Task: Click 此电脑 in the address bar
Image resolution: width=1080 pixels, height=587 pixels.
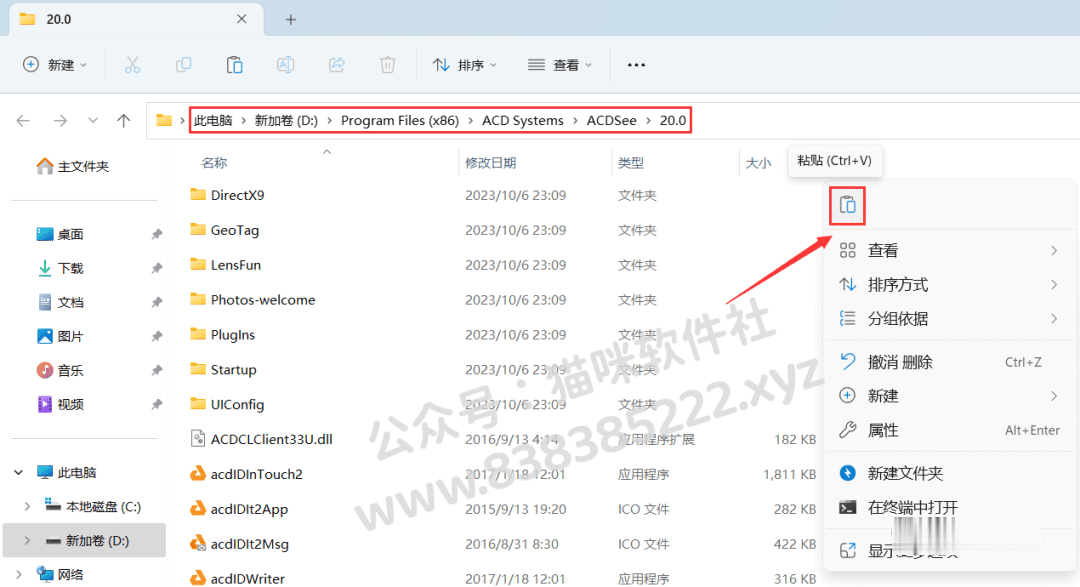Action: pos(213,121)
